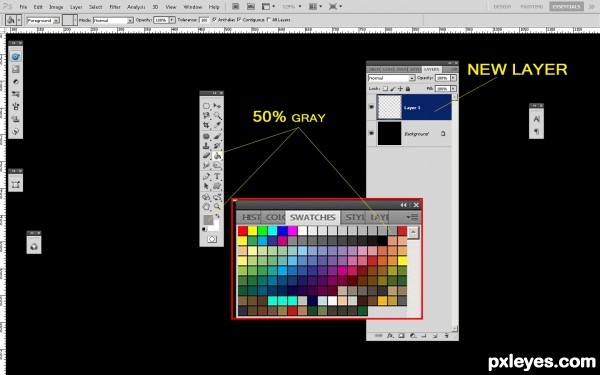This screenshot has width=600, height=375.
Task: Open the tool preset picker arrow
Action: (x=19, y=20)
